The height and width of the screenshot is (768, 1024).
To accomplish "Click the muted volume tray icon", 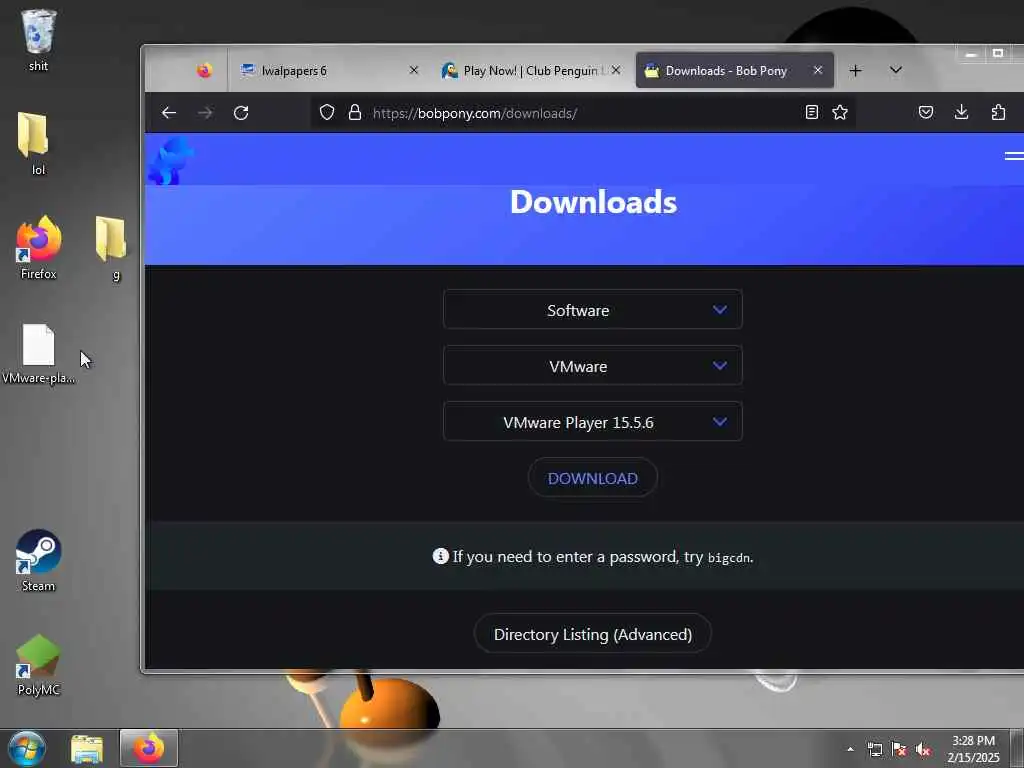I will pyautogui.click(x=923, y=749).
